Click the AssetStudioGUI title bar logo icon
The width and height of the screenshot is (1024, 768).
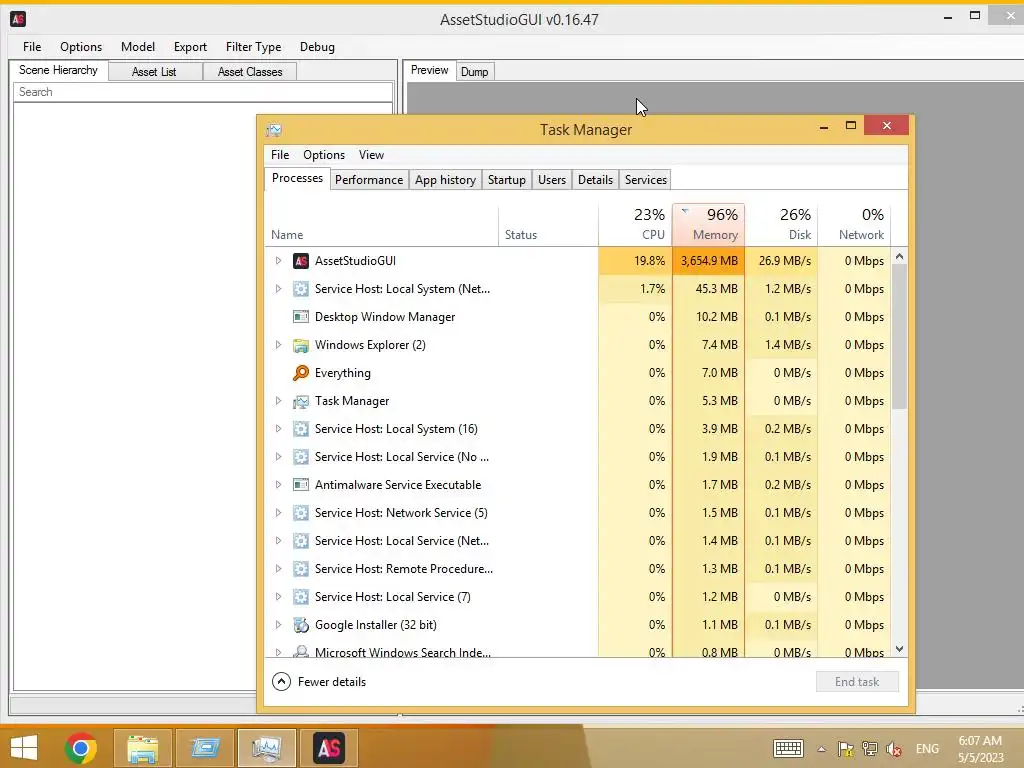(x=18, y=20)
